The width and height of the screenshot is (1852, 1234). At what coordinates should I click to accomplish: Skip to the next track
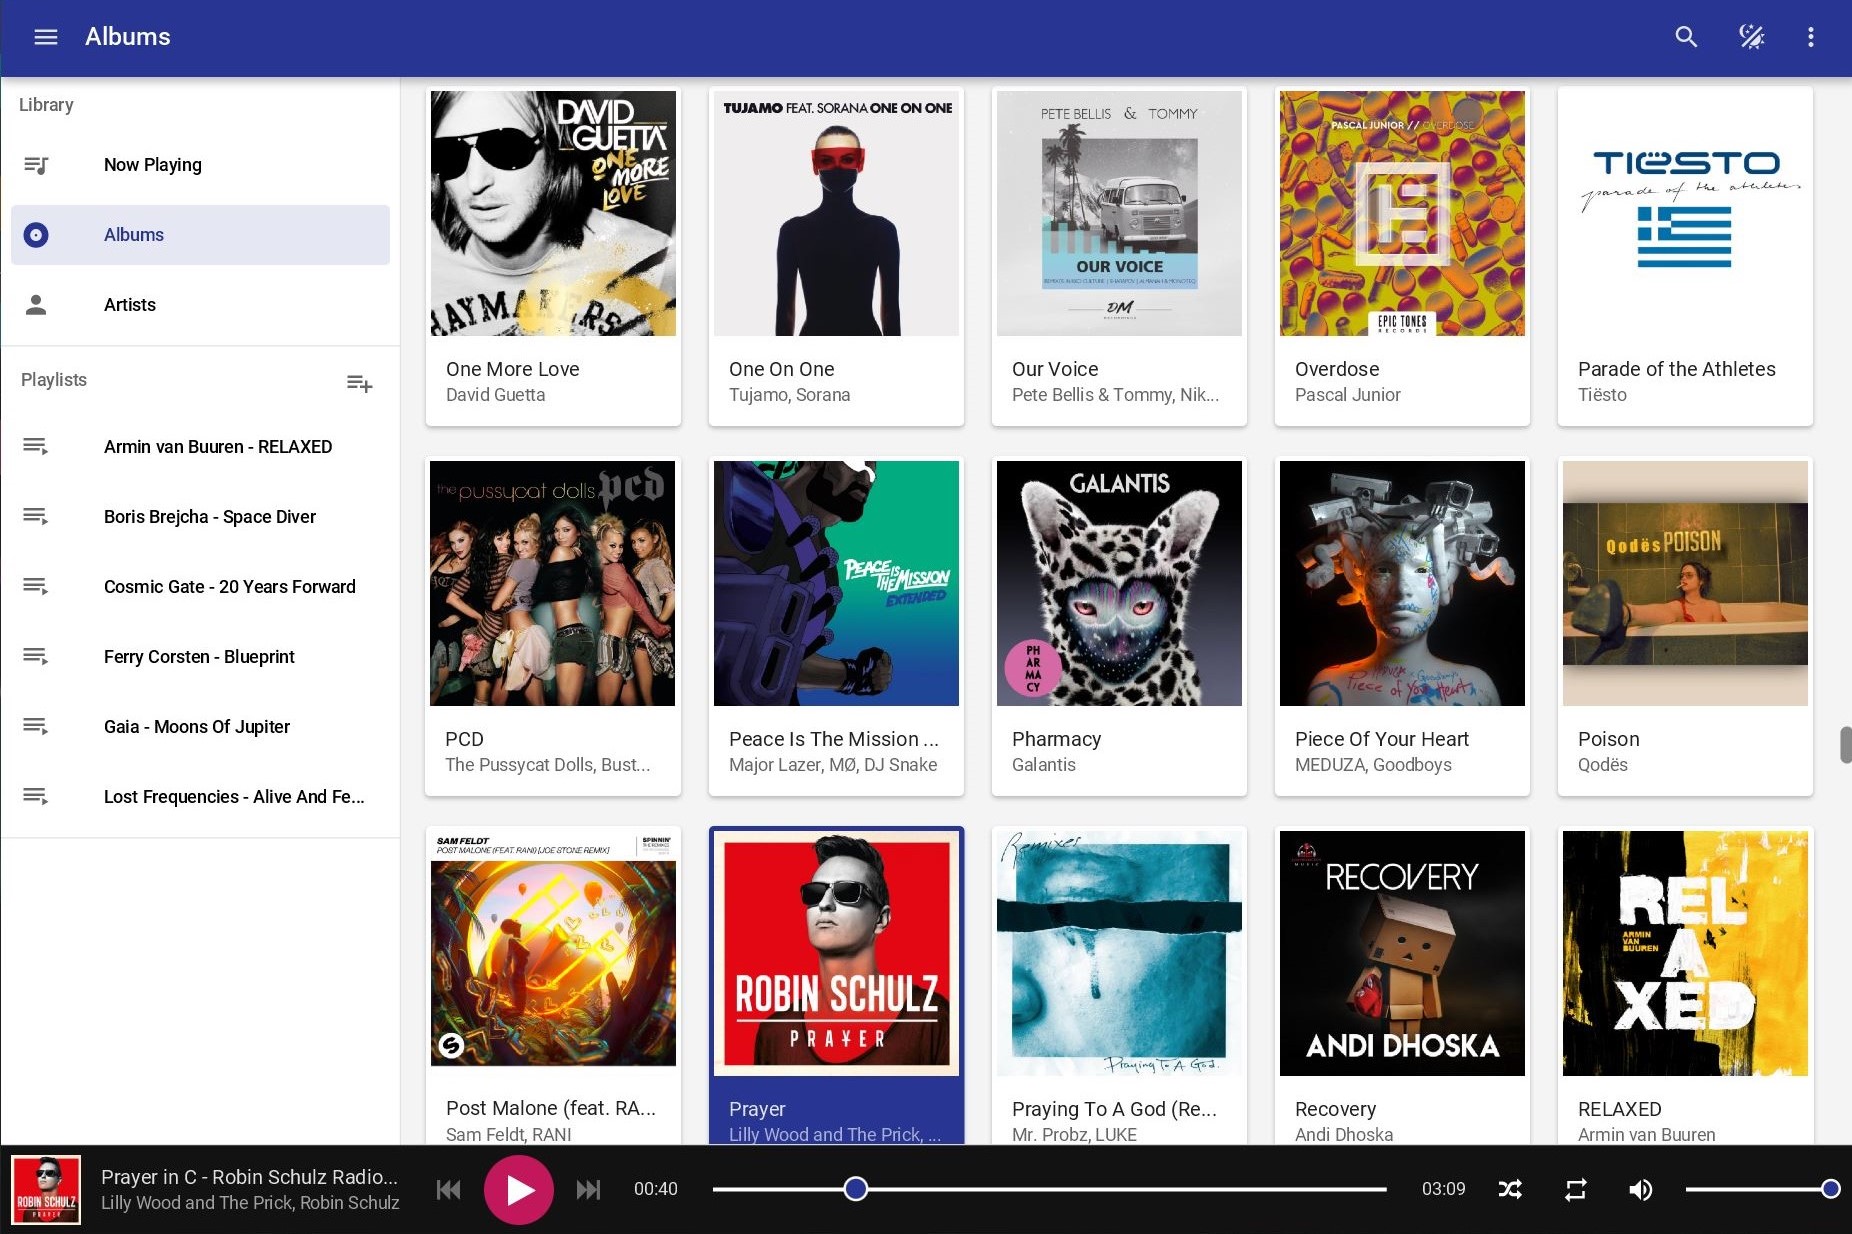[588, 1189]
